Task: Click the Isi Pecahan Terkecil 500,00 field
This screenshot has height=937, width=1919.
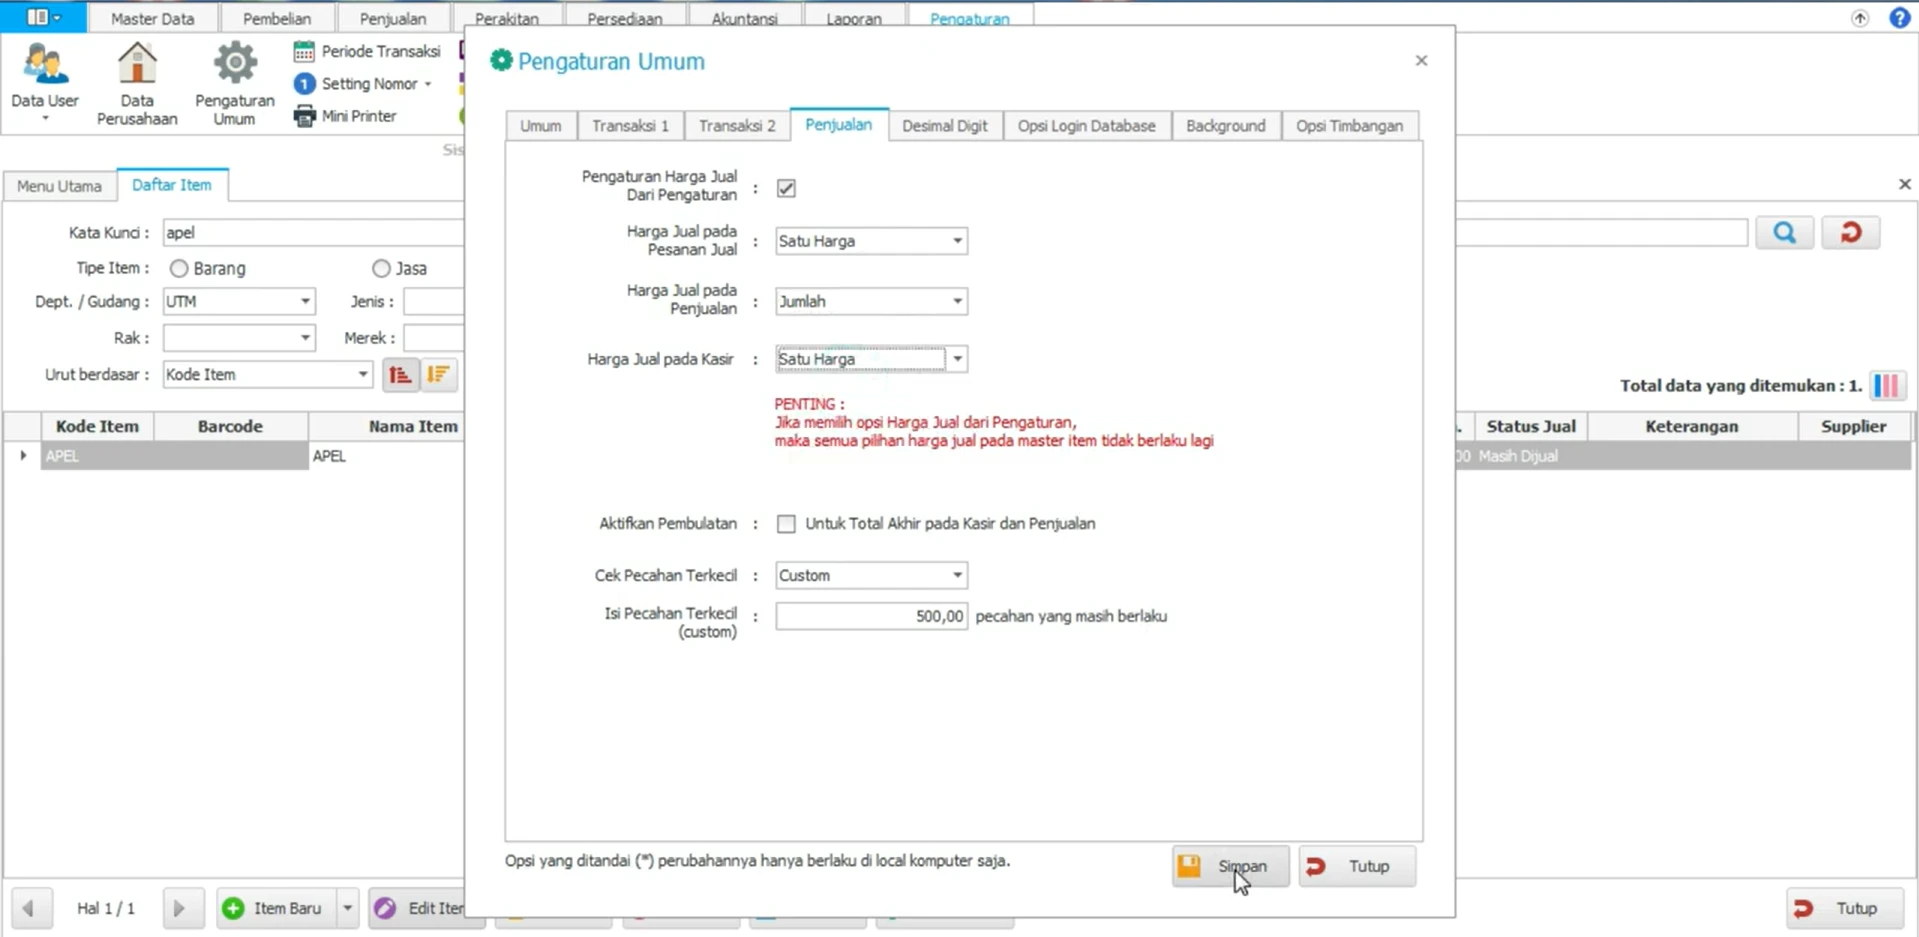Action: (871, 616)
